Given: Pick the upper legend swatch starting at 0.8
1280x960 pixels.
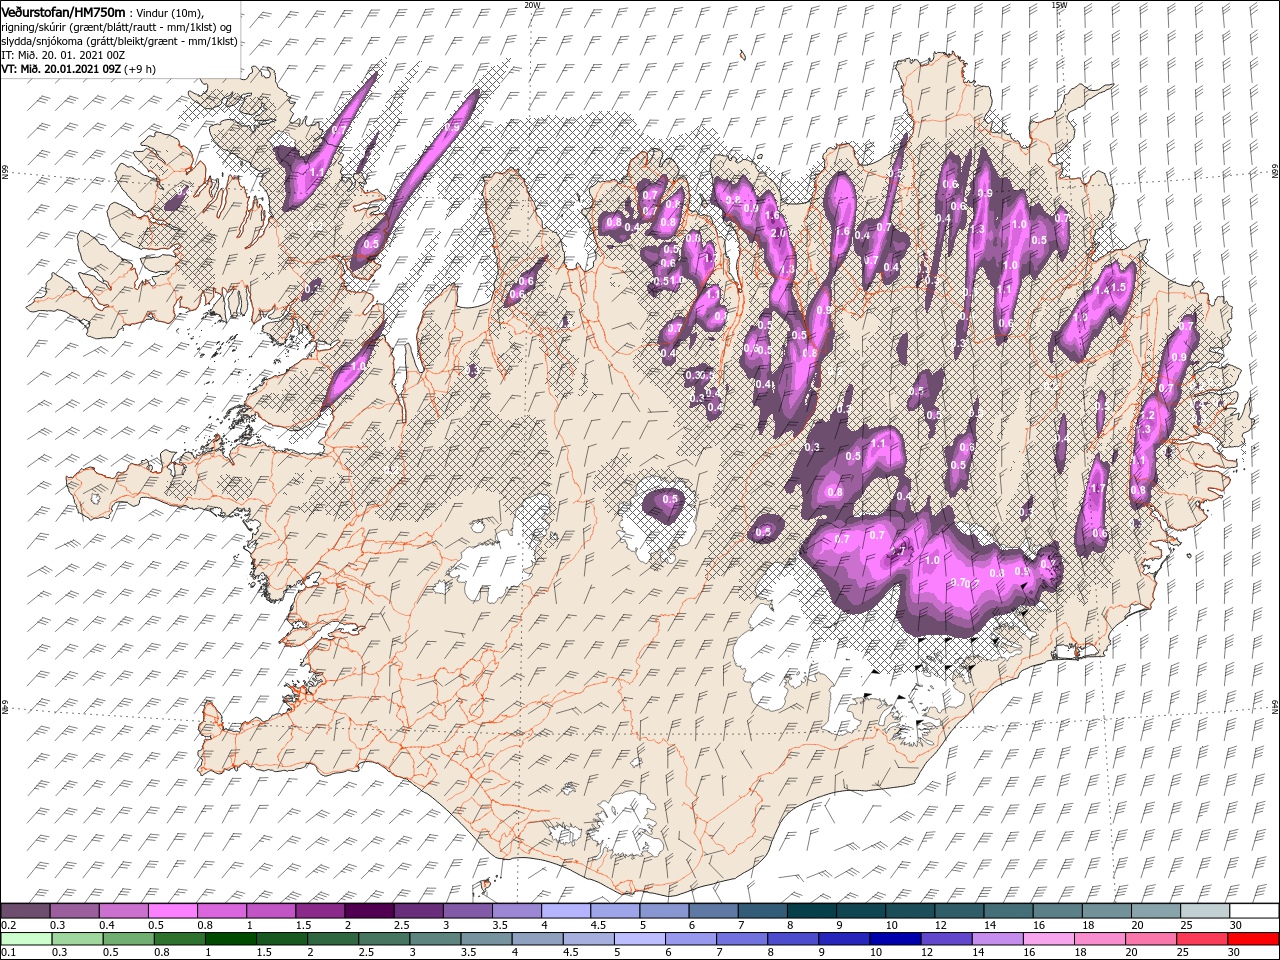Looking at the screenshot, I should point(221,911).
